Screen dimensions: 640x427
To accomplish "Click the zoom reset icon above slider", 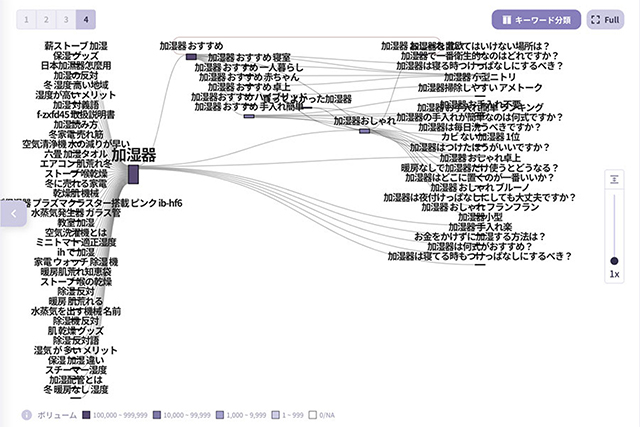I will (x=614, y=179).
